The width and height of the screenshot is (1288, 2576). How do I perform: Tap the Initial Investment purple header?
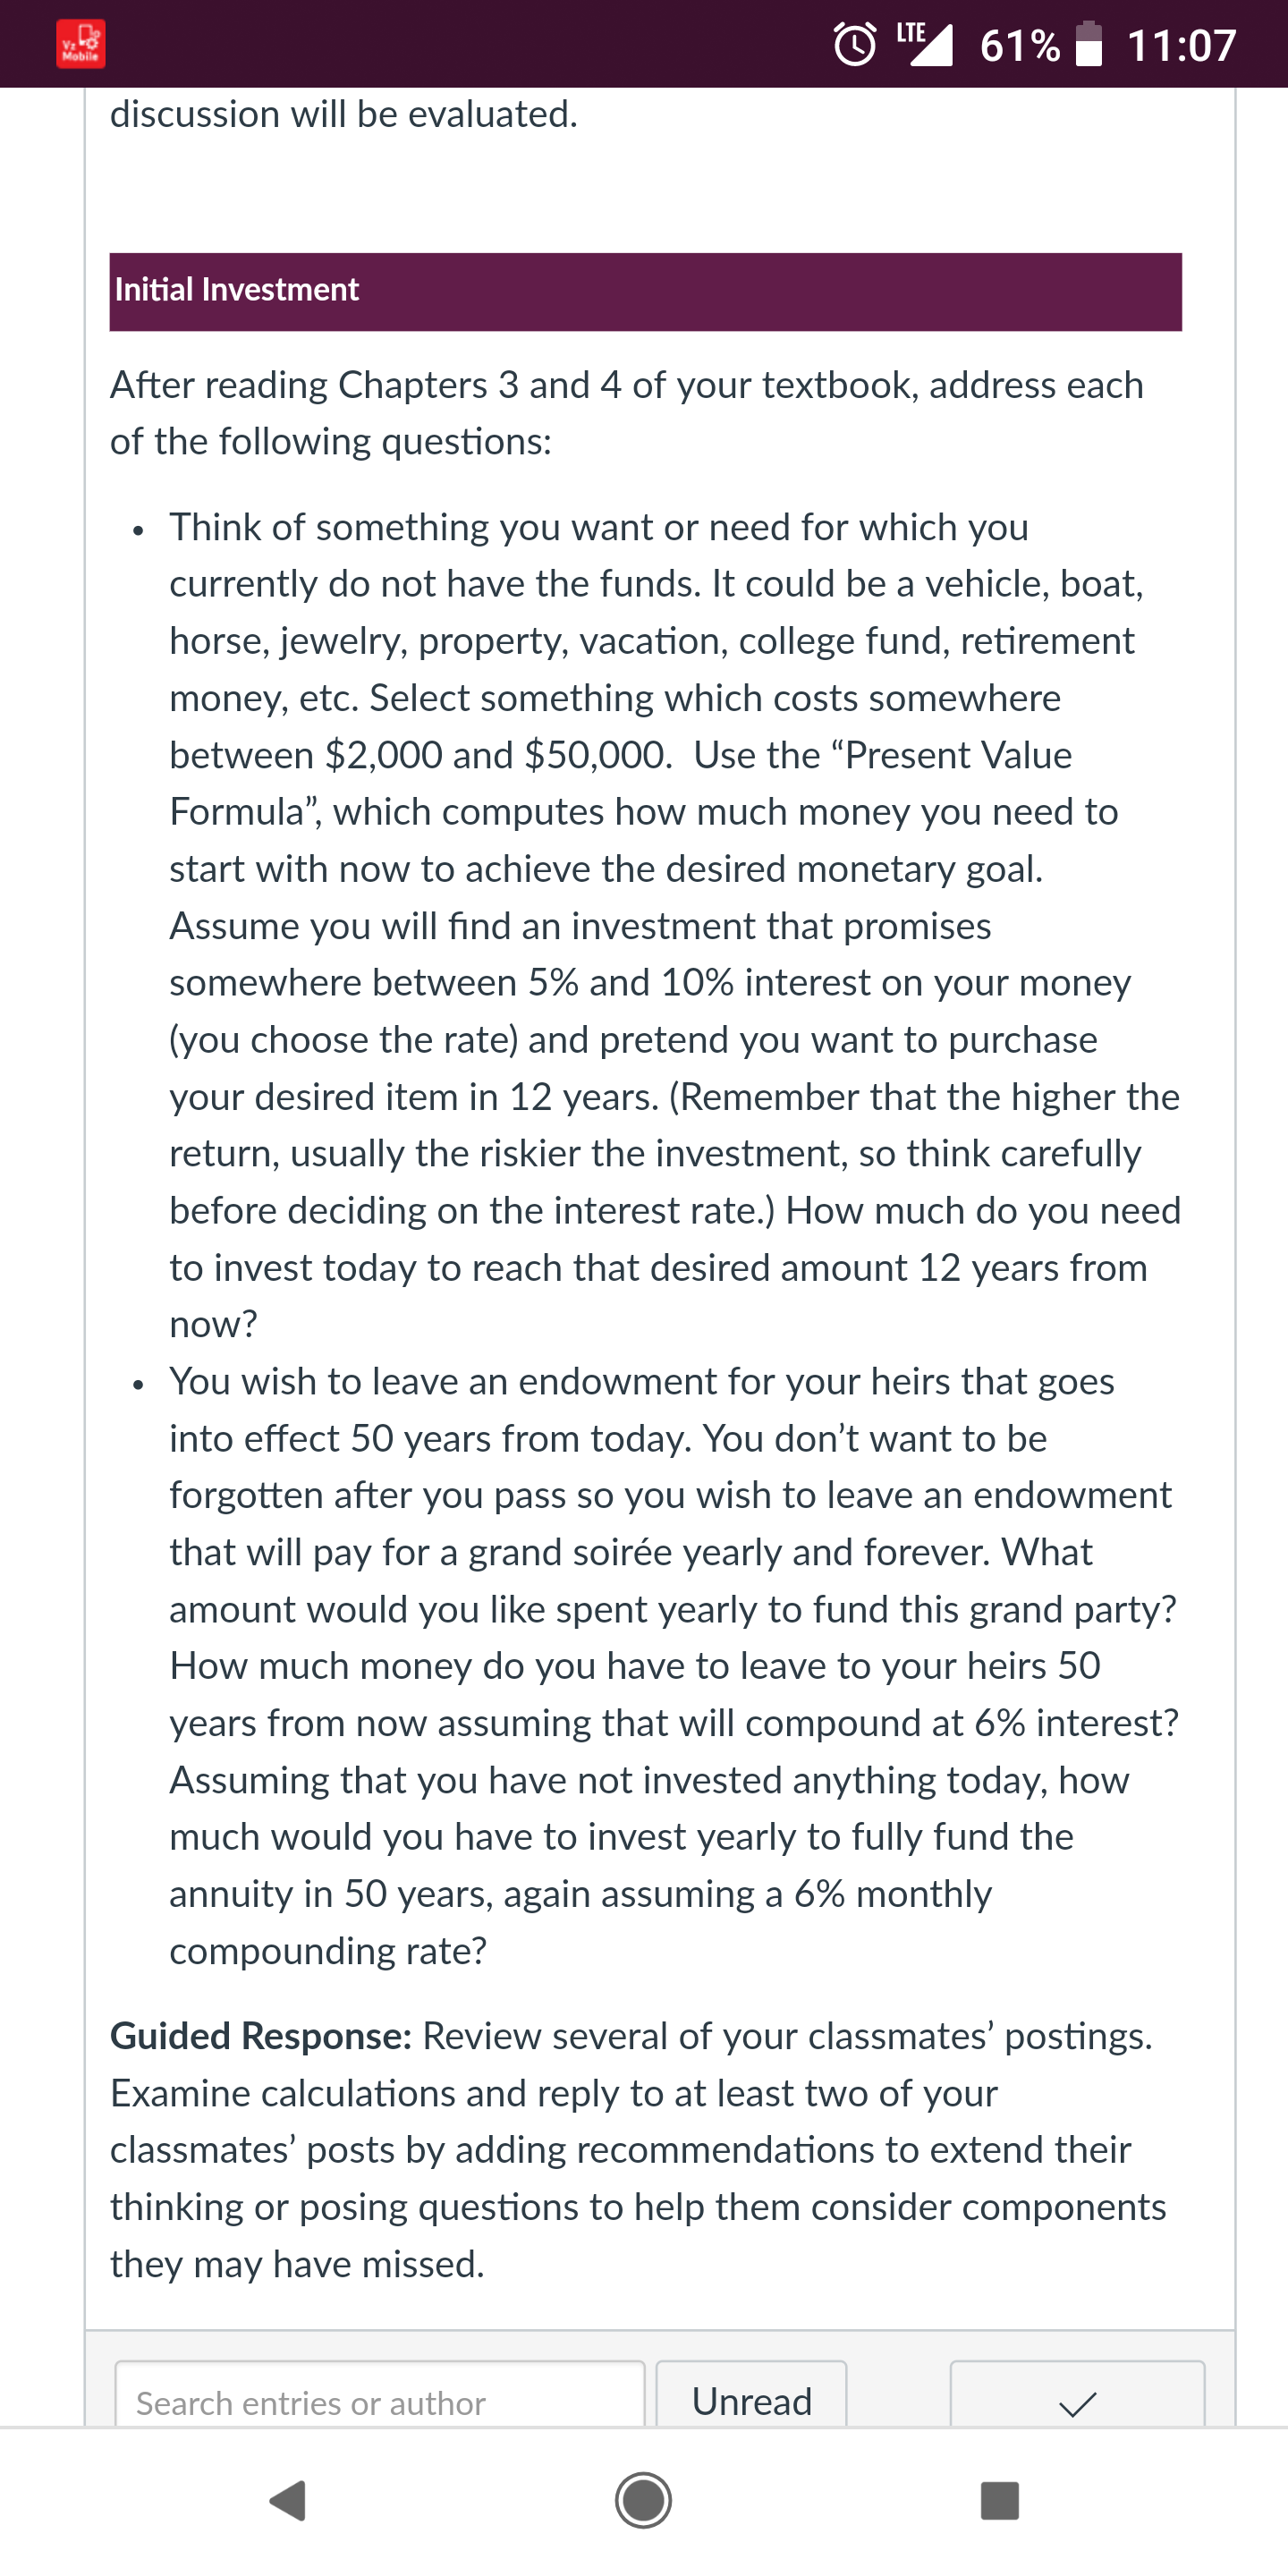coord(645,291)
